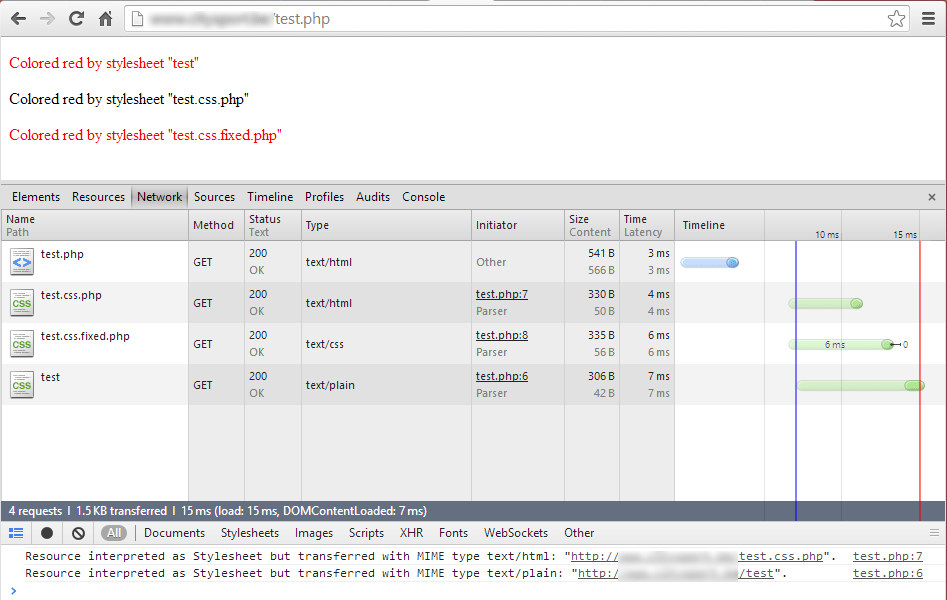Open the Sources tab

click(214, 197)
